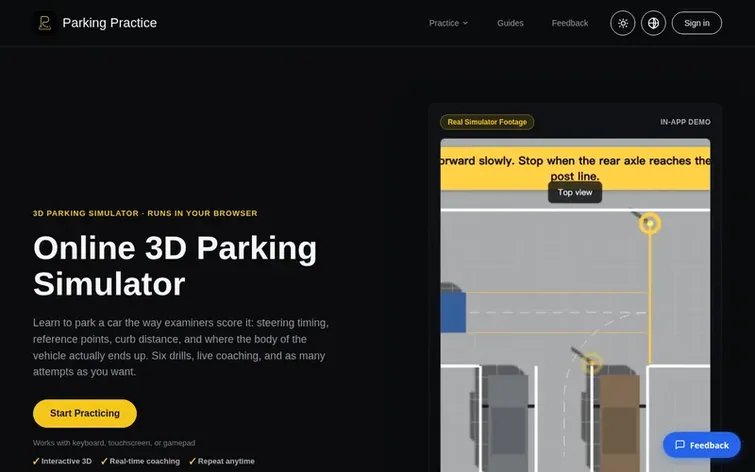Open the language globe icon
The width and height of the screenshot is (755, 472).
653,23
